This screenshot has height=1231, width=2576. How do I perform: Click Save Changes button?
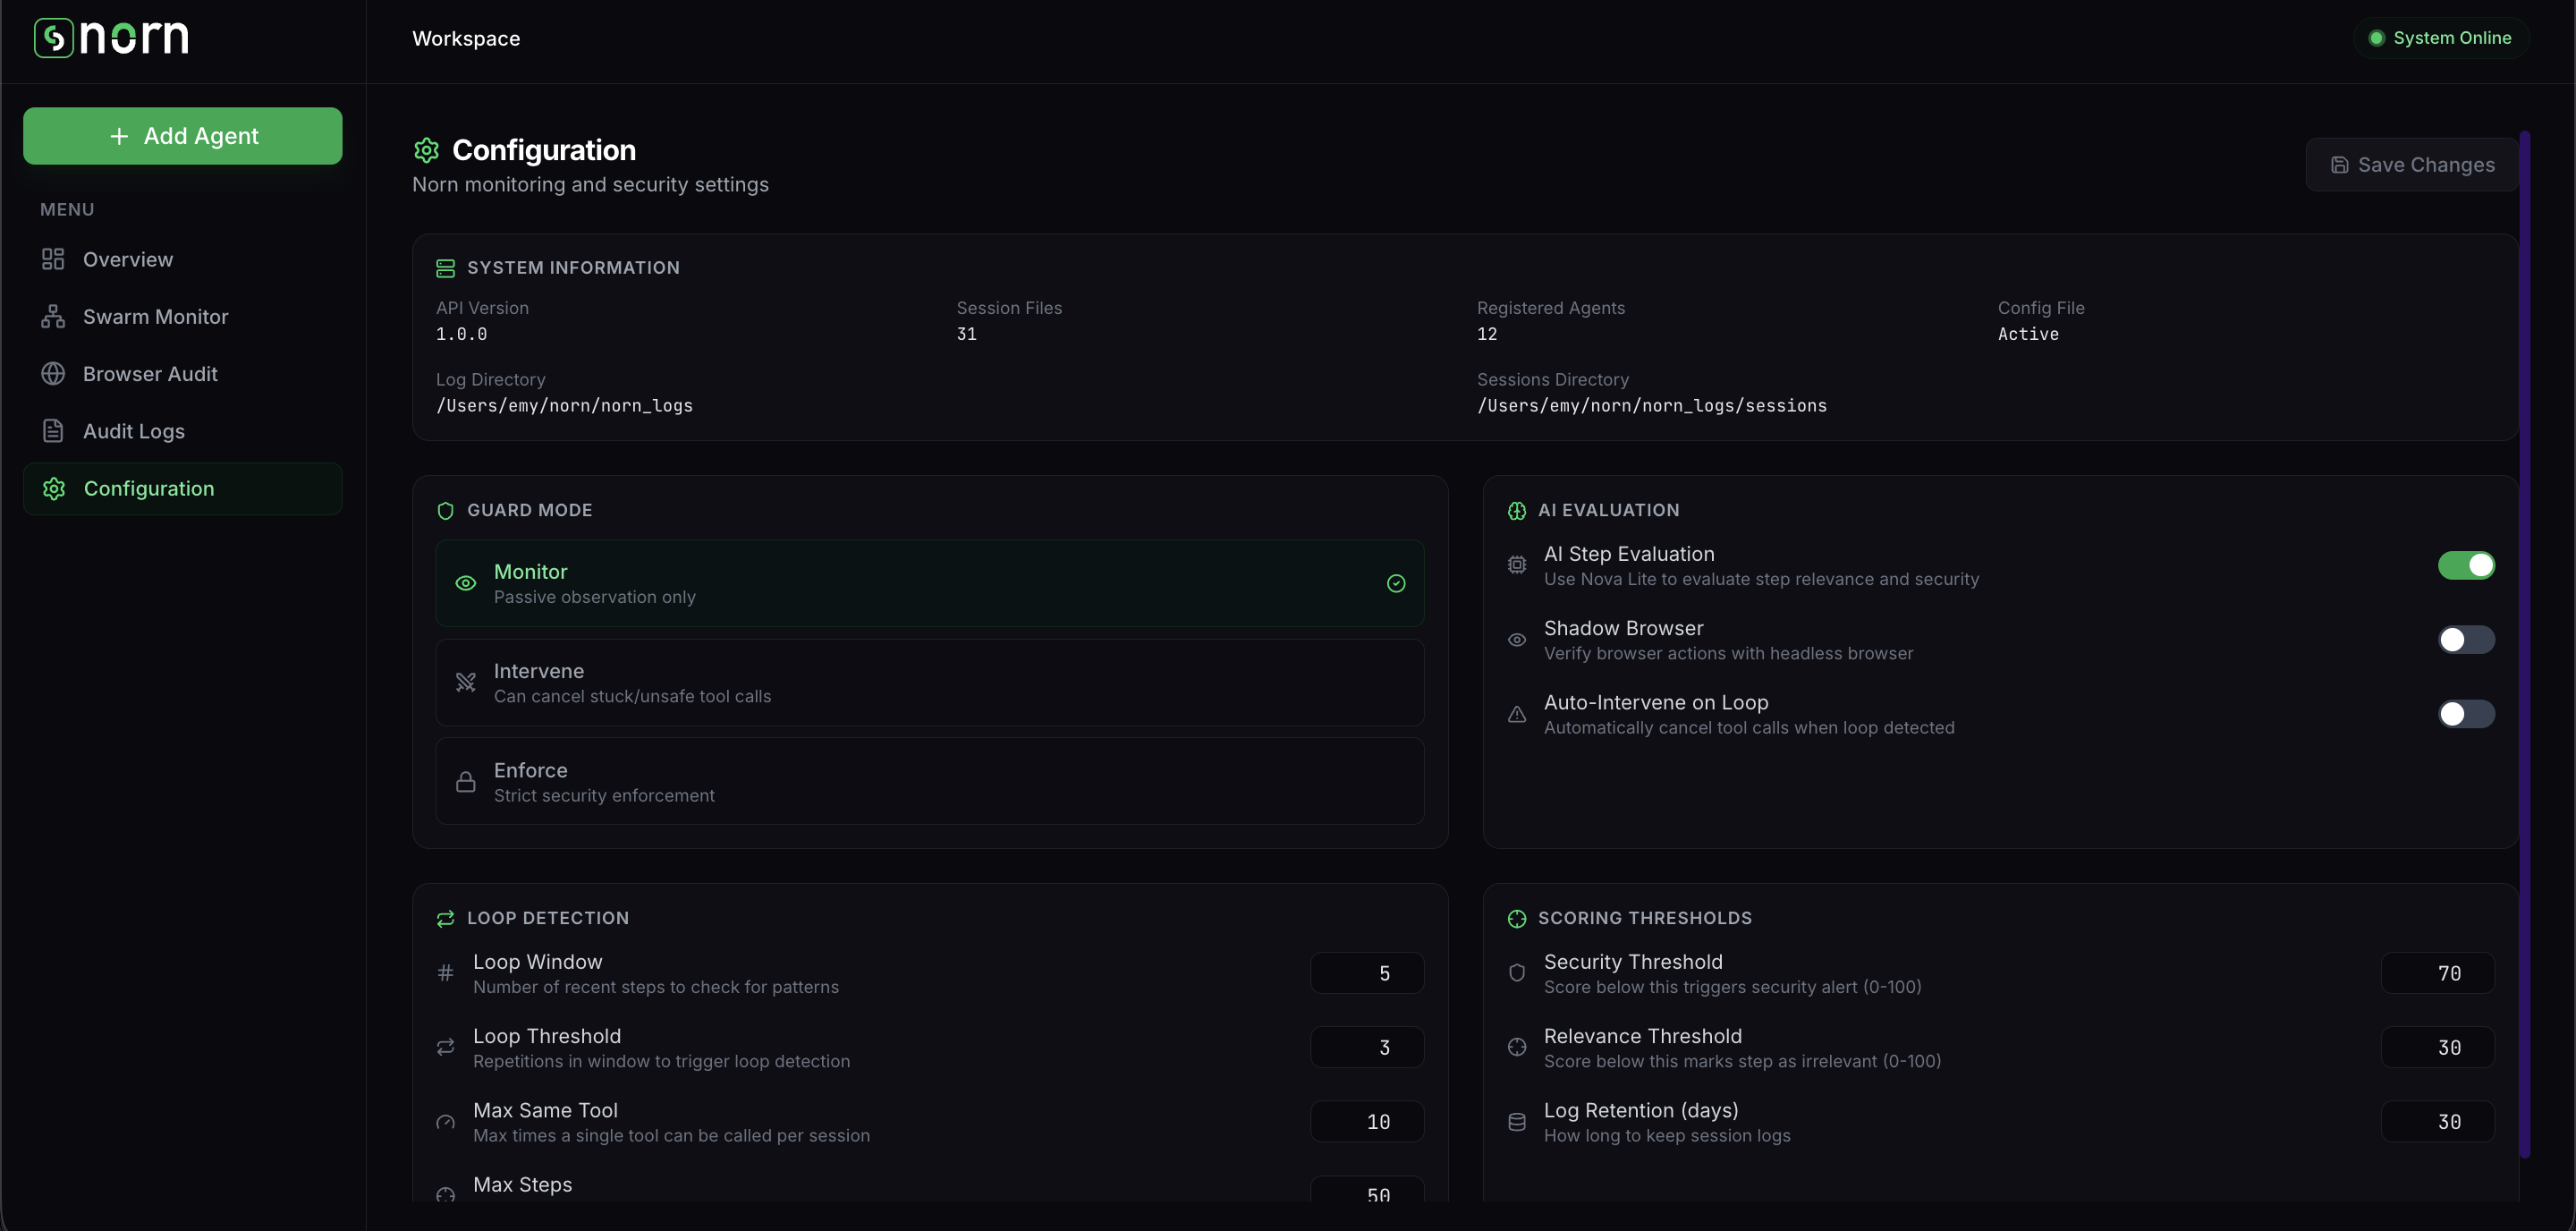click(x=2412, y=165)
